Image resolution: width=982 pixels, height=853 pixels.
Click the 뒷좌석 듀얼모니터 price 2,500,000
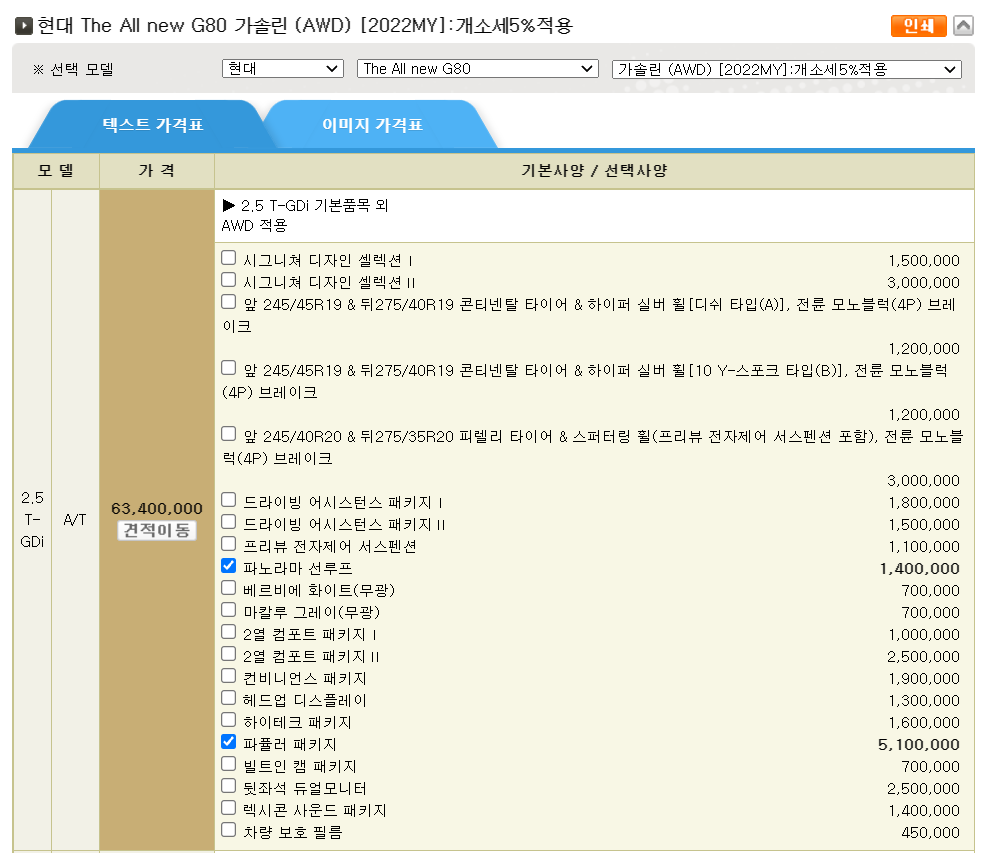923,789
